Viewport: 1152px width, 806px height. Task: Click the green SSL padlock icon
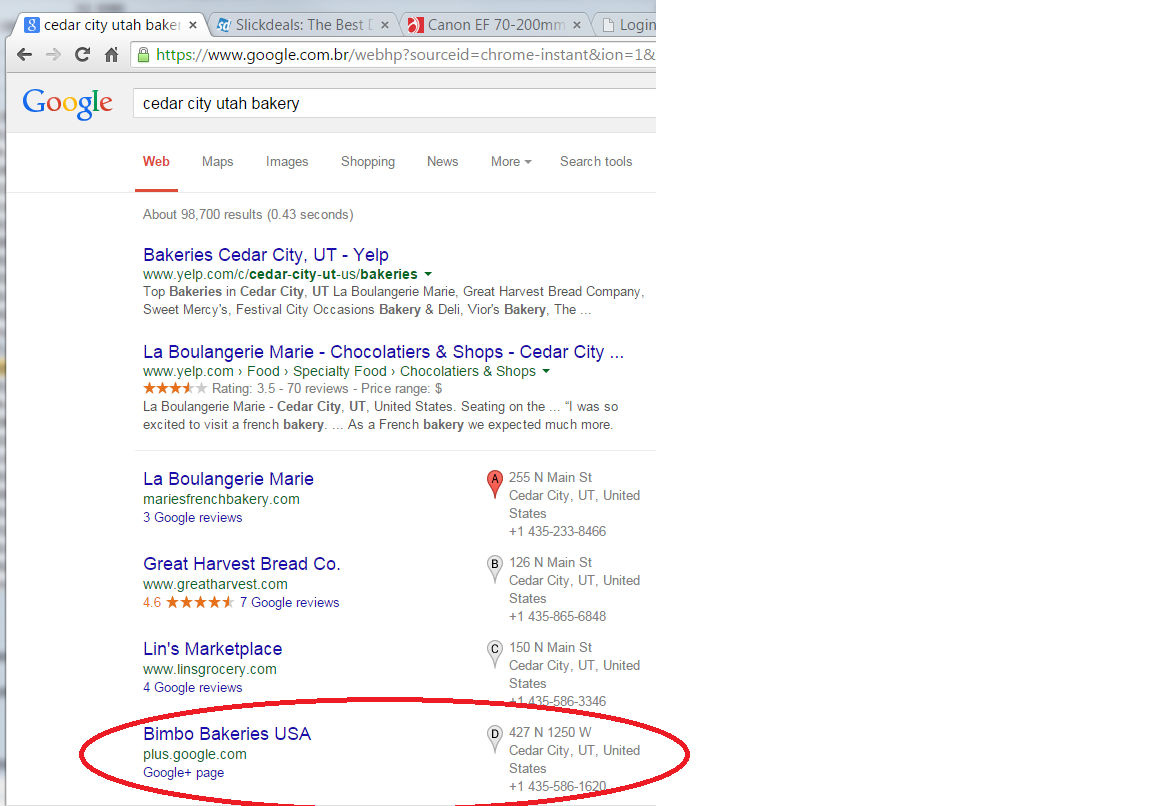[x=143, y=54]
